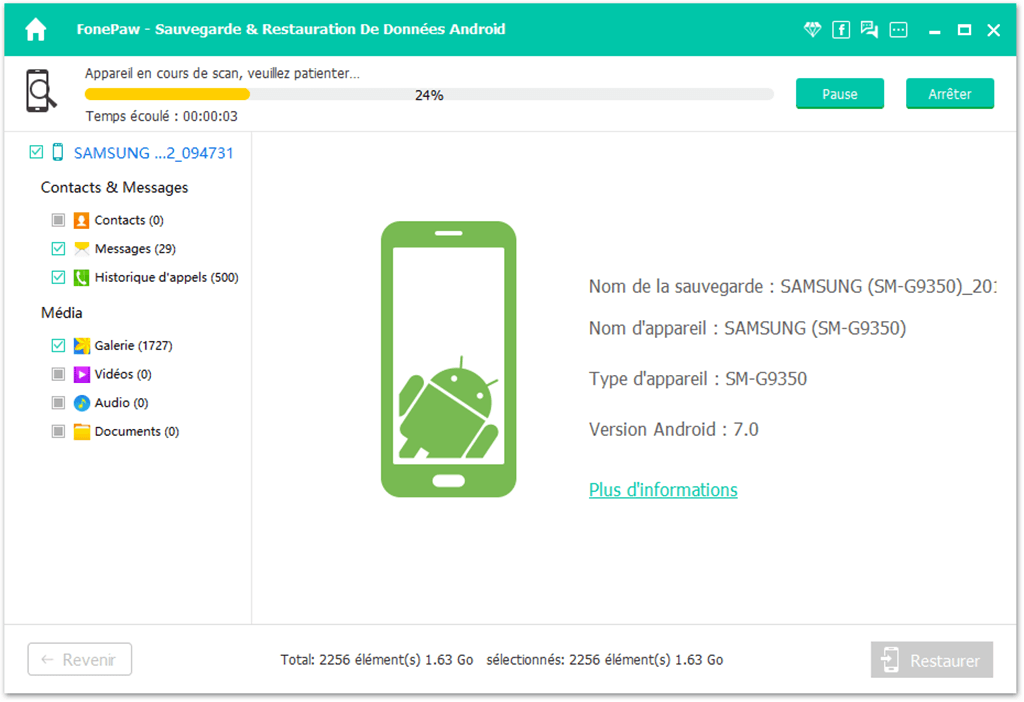This screenshot has height=702, width=1024.
Task: Uncheck the Galerie (1727) checkbox
Action: click(x=58, y=345)
